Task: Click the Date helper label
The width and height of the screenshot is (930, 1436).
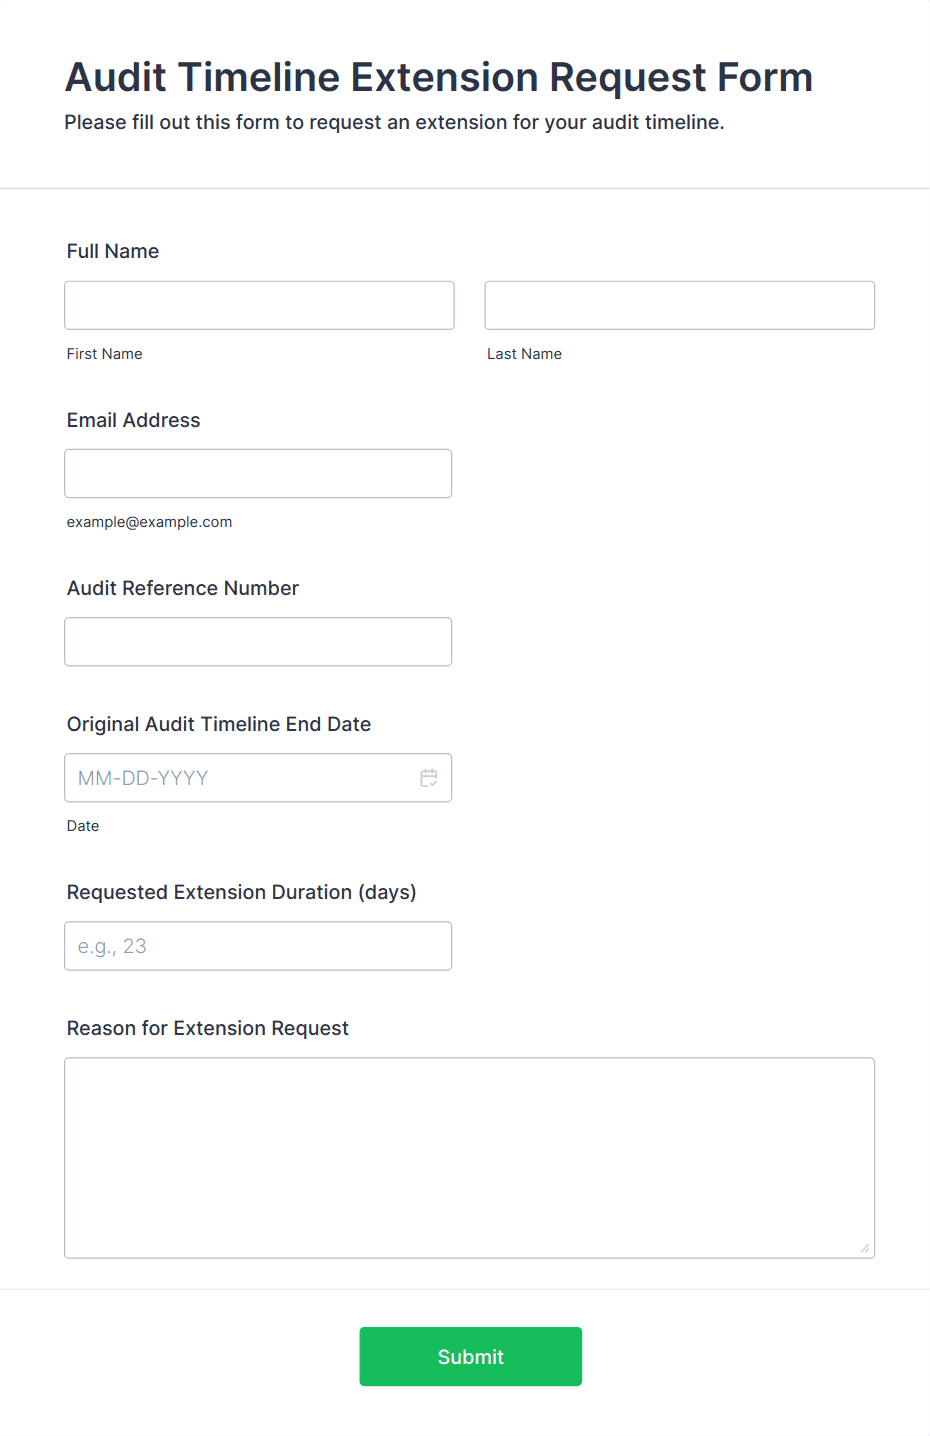Action: coord(83,825)
